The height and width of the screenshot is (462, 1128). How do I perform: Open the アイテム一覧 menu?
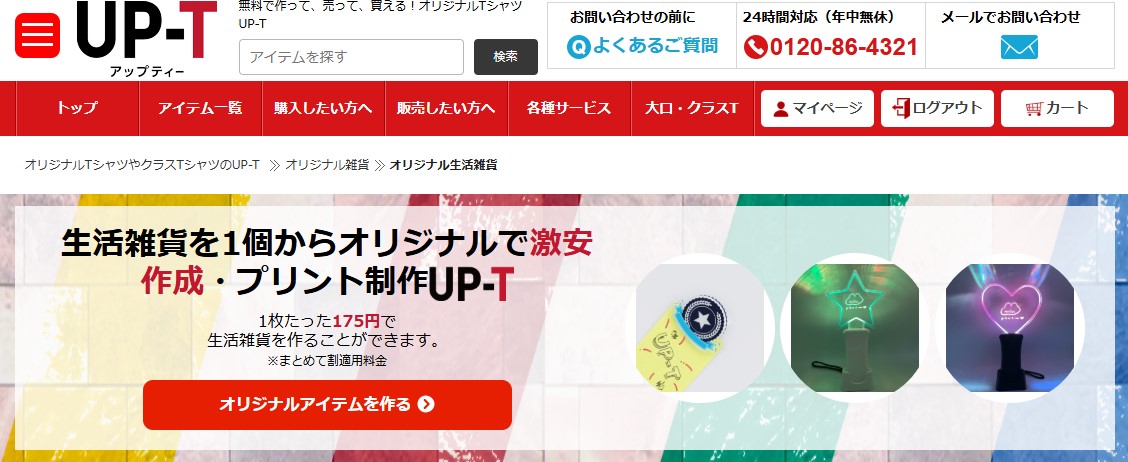point(200,108)
